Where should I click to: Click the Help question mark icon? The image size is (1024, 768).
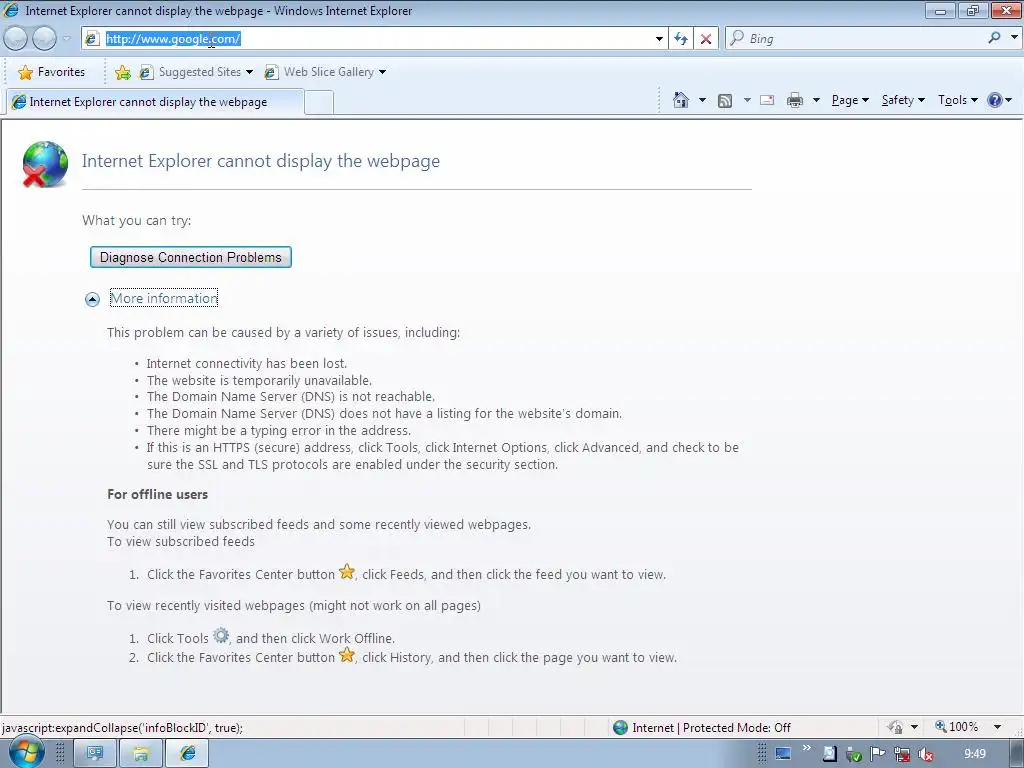[995, 100]
